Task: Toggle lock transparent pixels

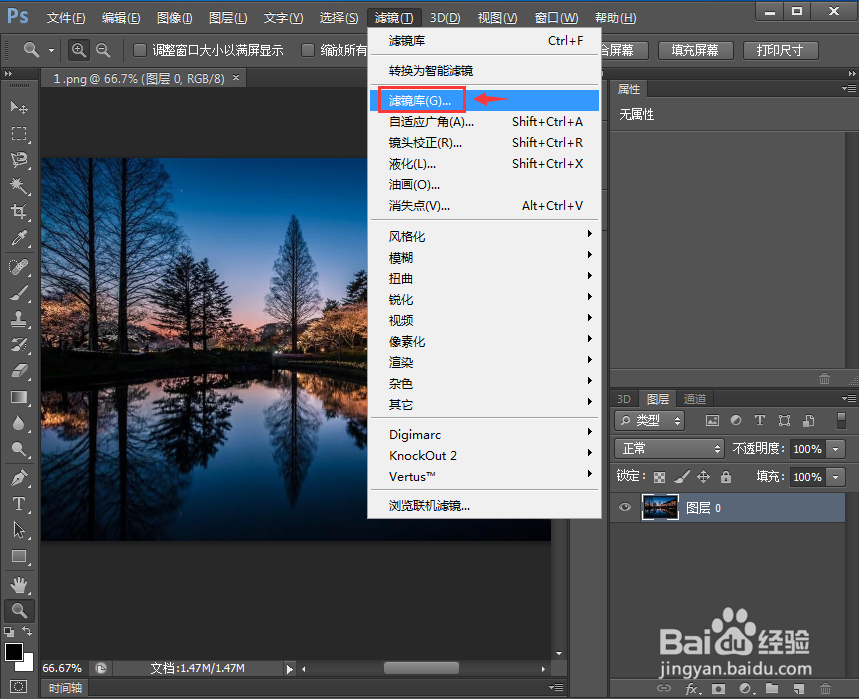Action: [x=660, y=477]
